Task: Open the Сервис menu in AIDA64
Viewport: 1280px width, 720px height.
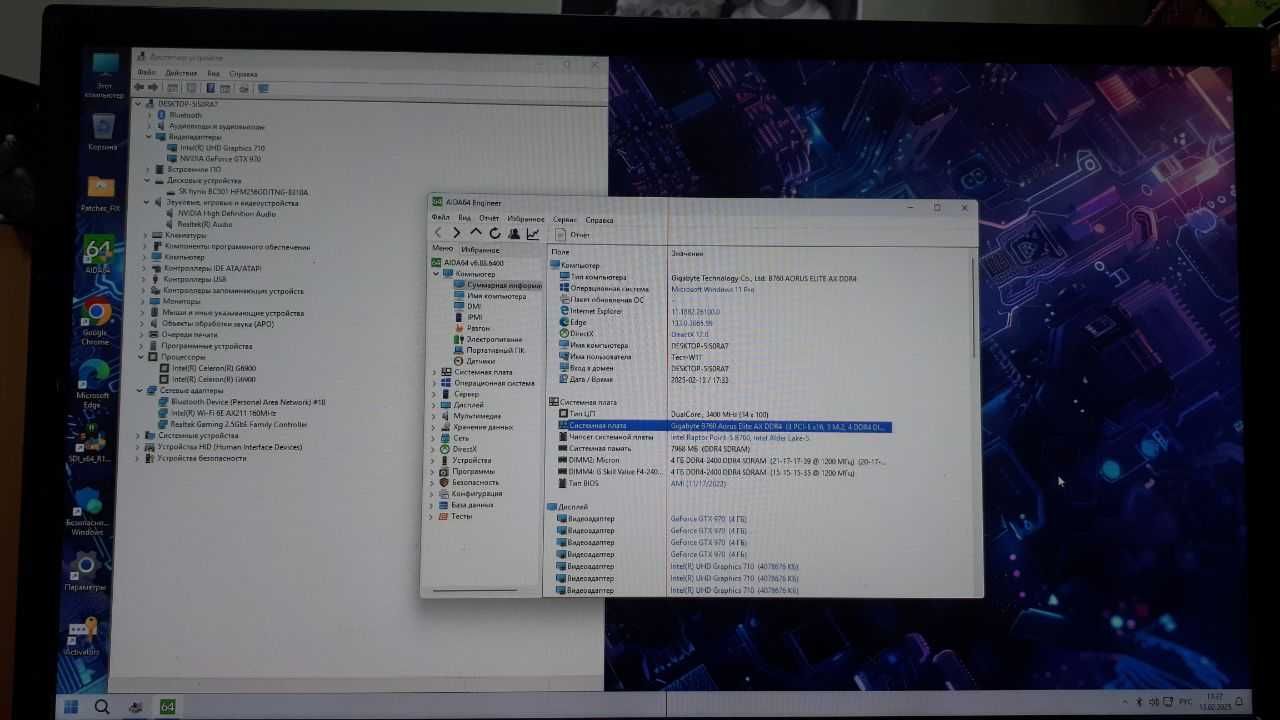Action: 565,219
